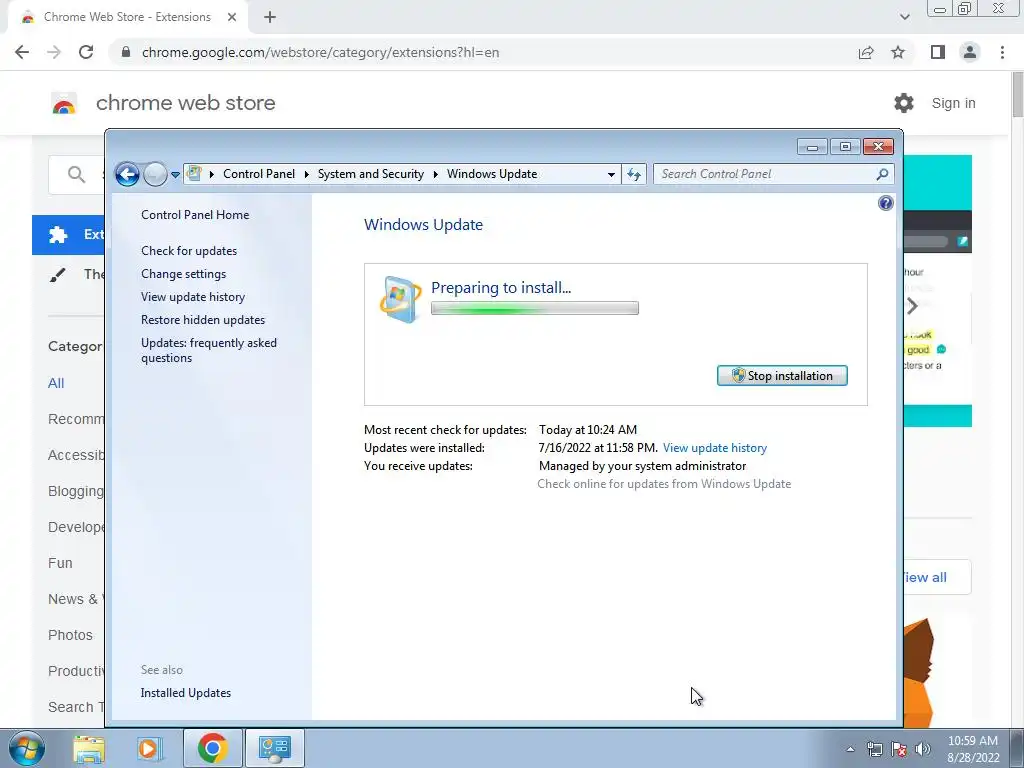Click the site lock icon in Chrome
Viewport: 1024px width, 768px height.
[x=126, y=52]
